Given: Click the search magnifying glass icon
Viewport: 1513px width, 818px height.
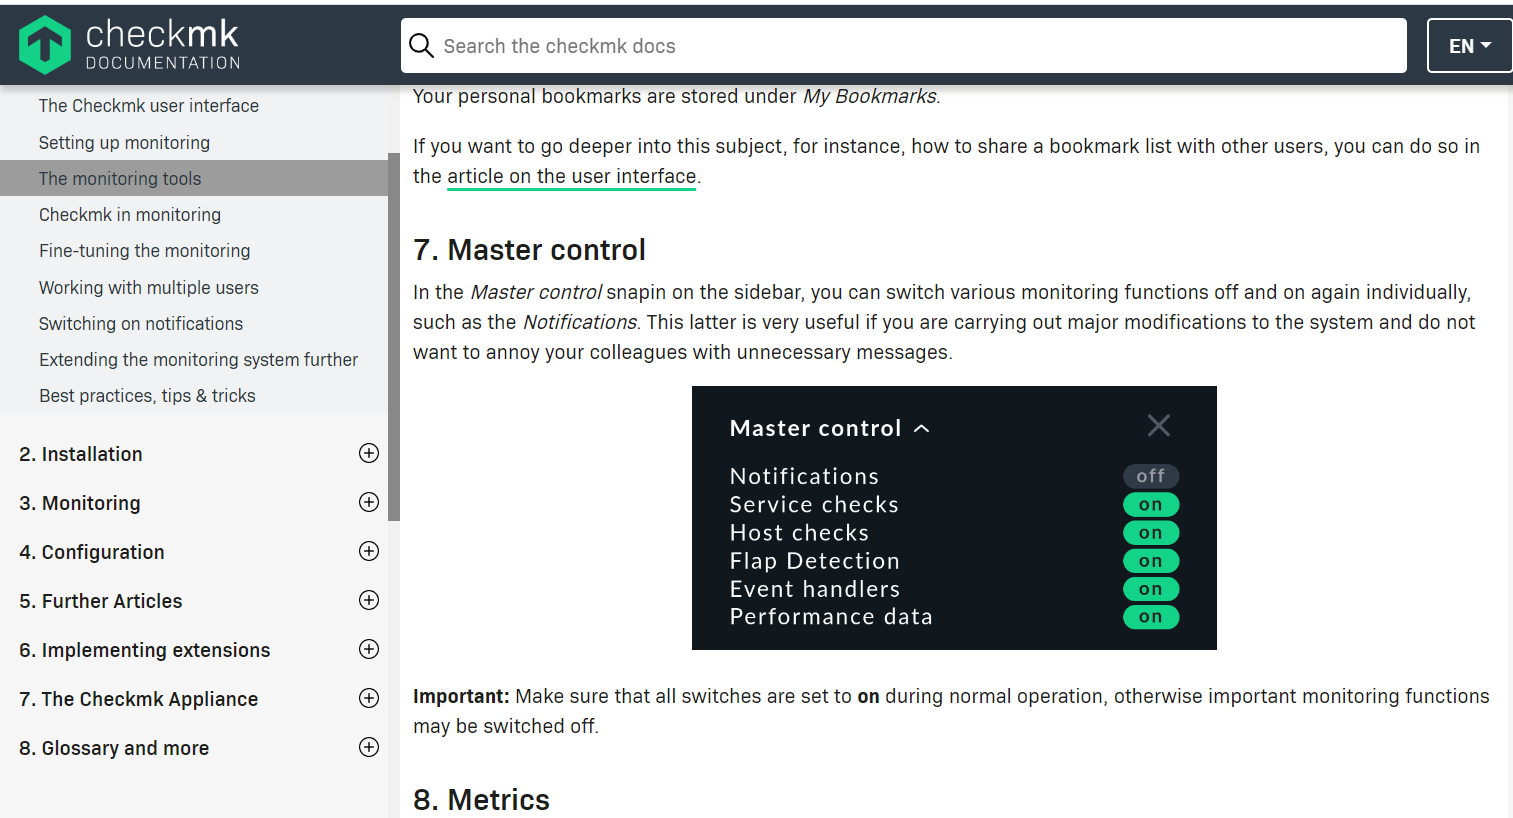Looking at the screenshot, I should 421,45.
